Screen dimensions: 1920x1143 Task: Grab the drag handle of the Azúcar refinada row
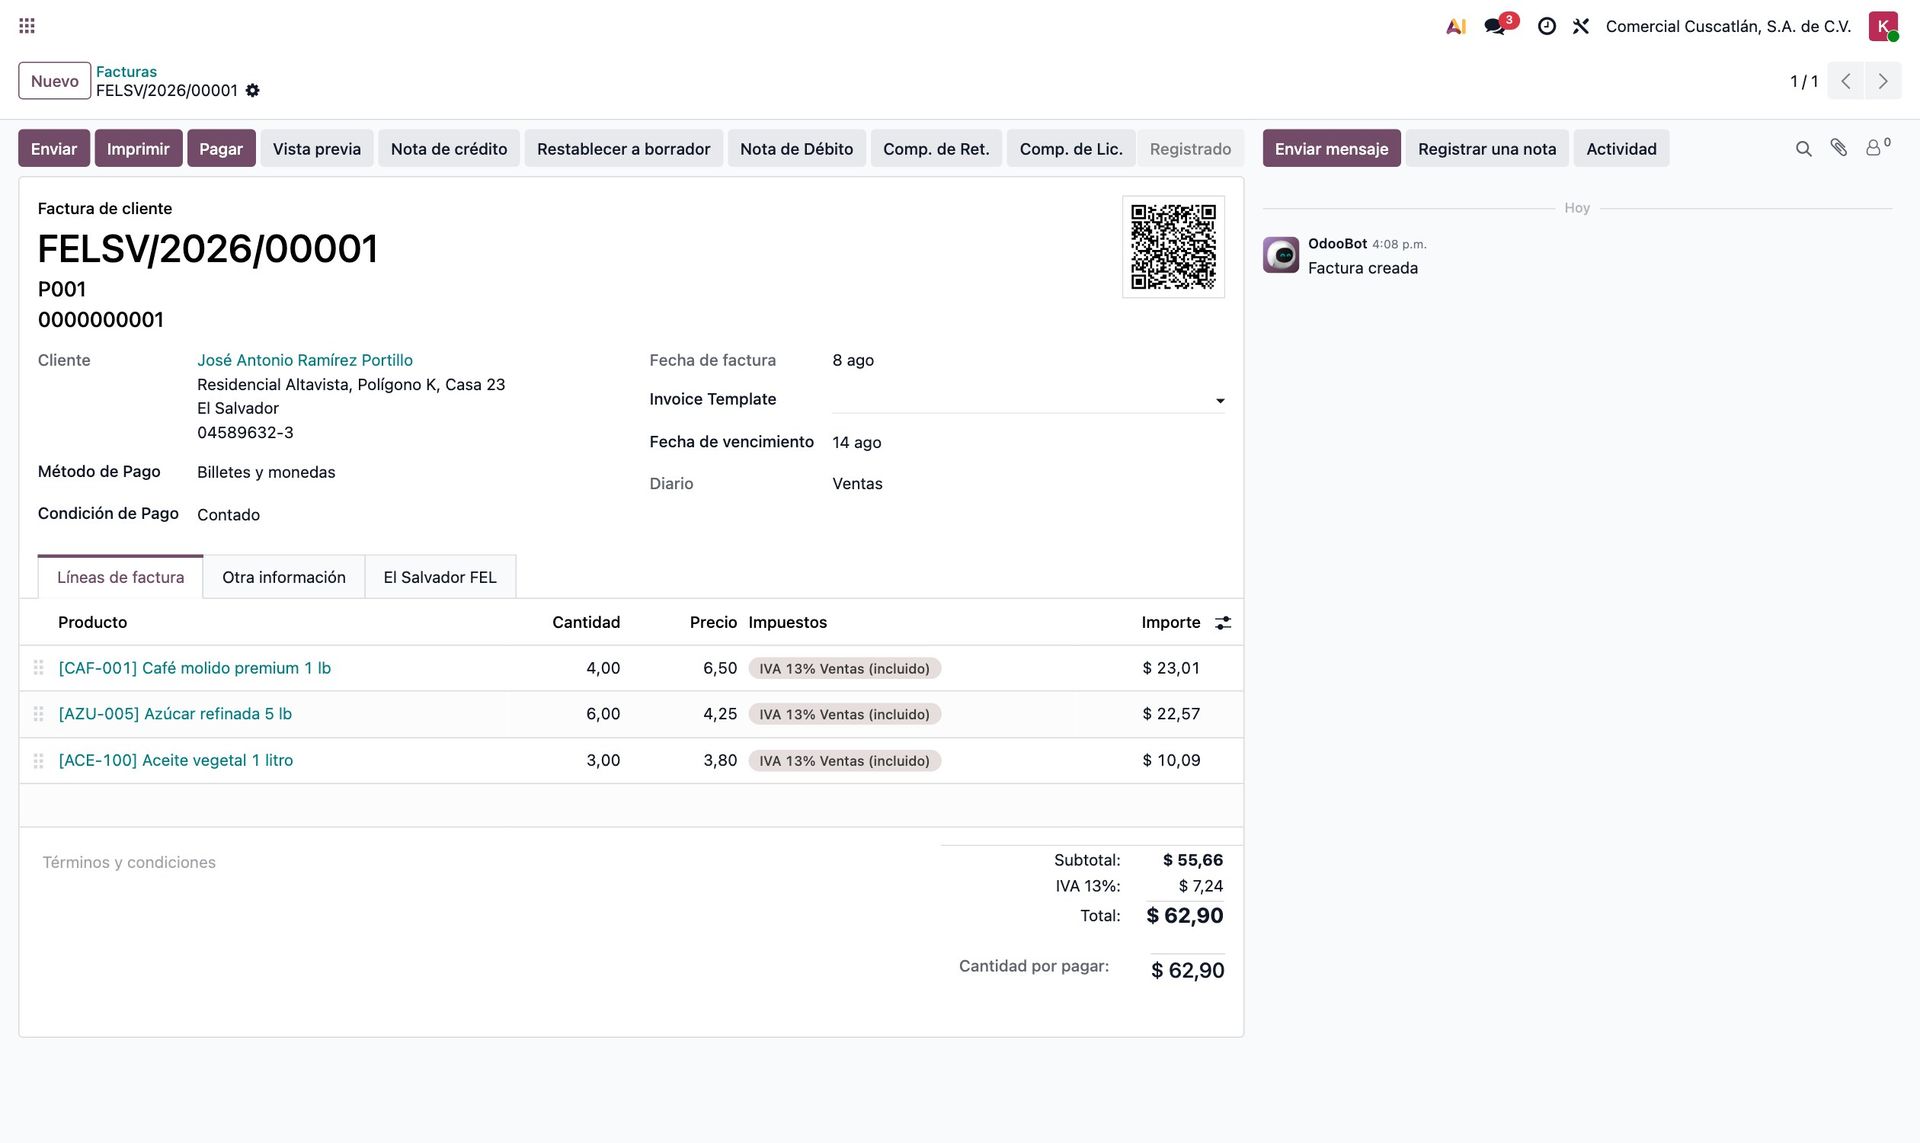(38, 714)
